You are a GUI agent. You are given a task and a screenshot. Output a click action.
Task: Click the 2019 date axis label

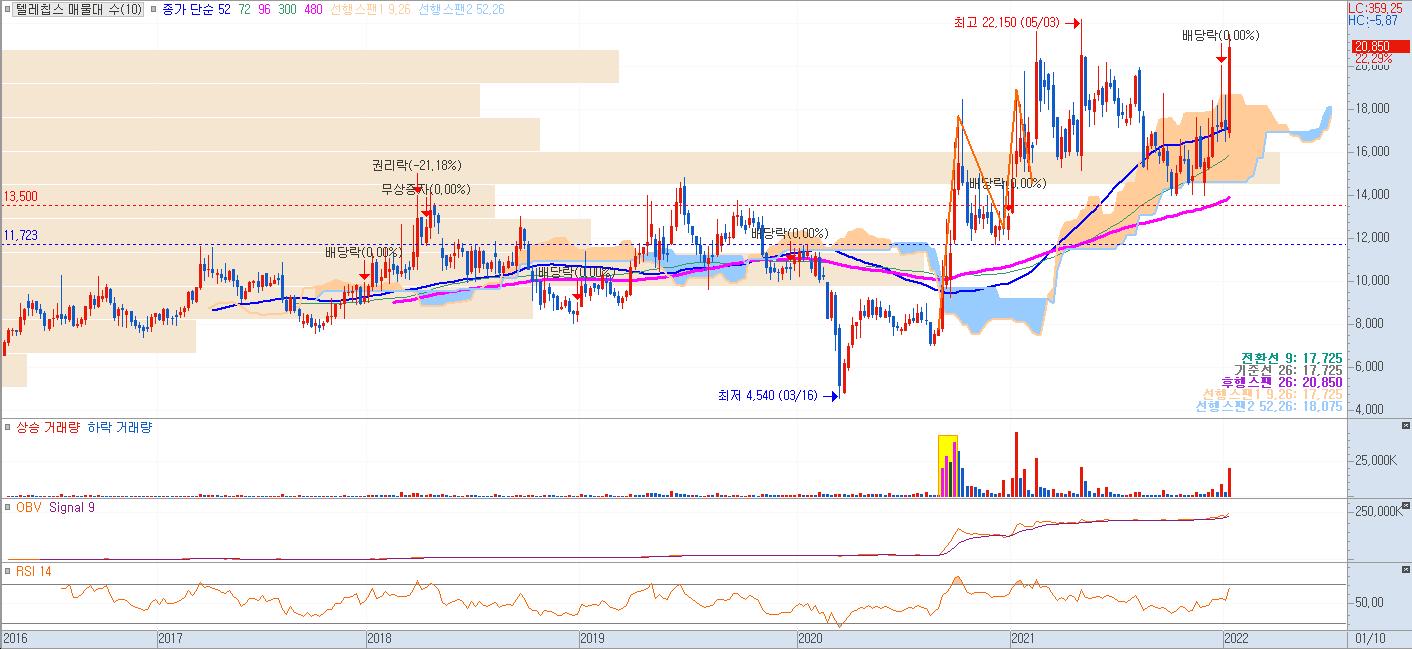click(x=594, y=637)
